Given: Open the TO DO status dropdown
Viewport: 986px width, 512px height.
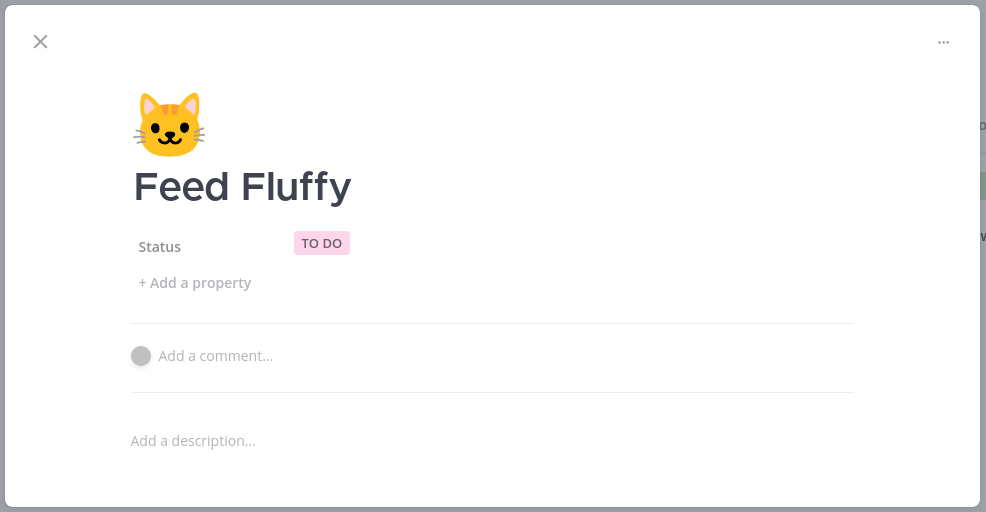Looking at the screenshot, I should coord(322,243).
